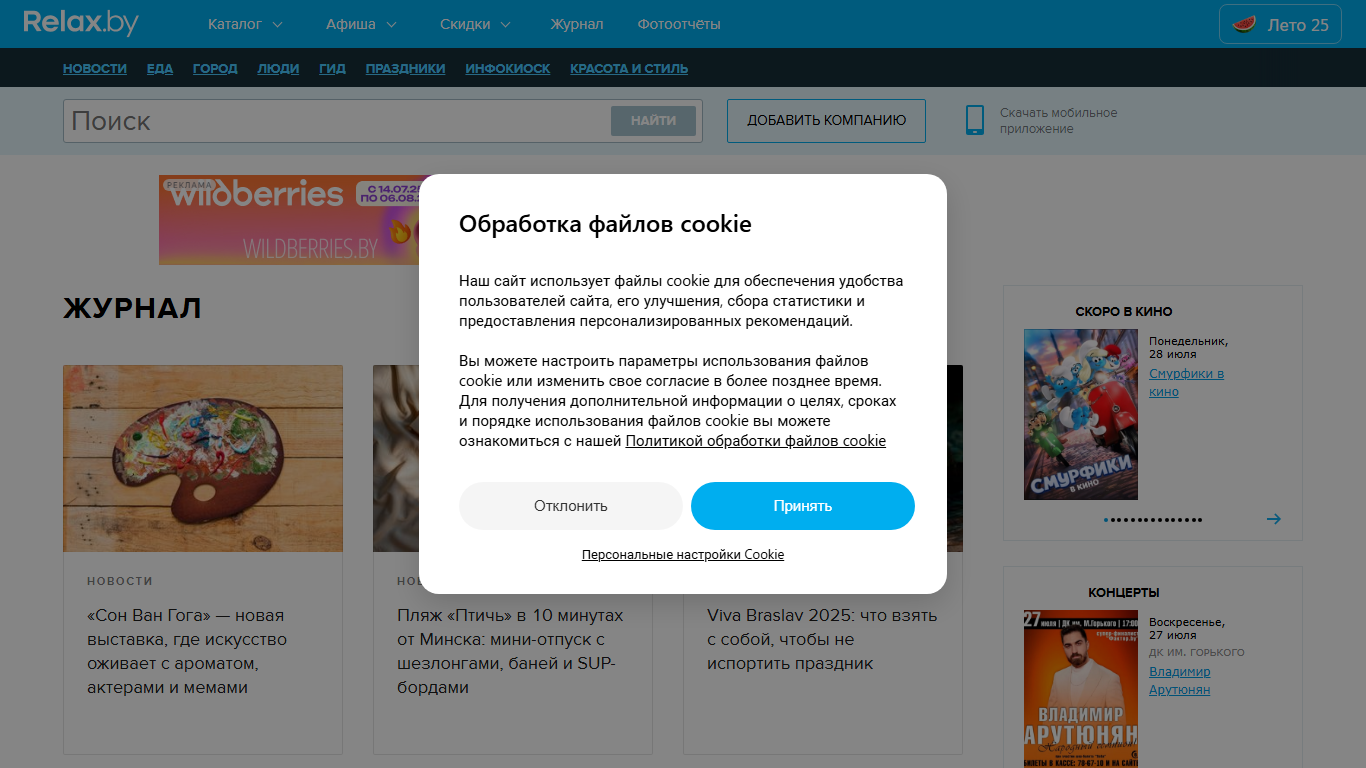Accept cookies with Принять button

pos(803,506)
